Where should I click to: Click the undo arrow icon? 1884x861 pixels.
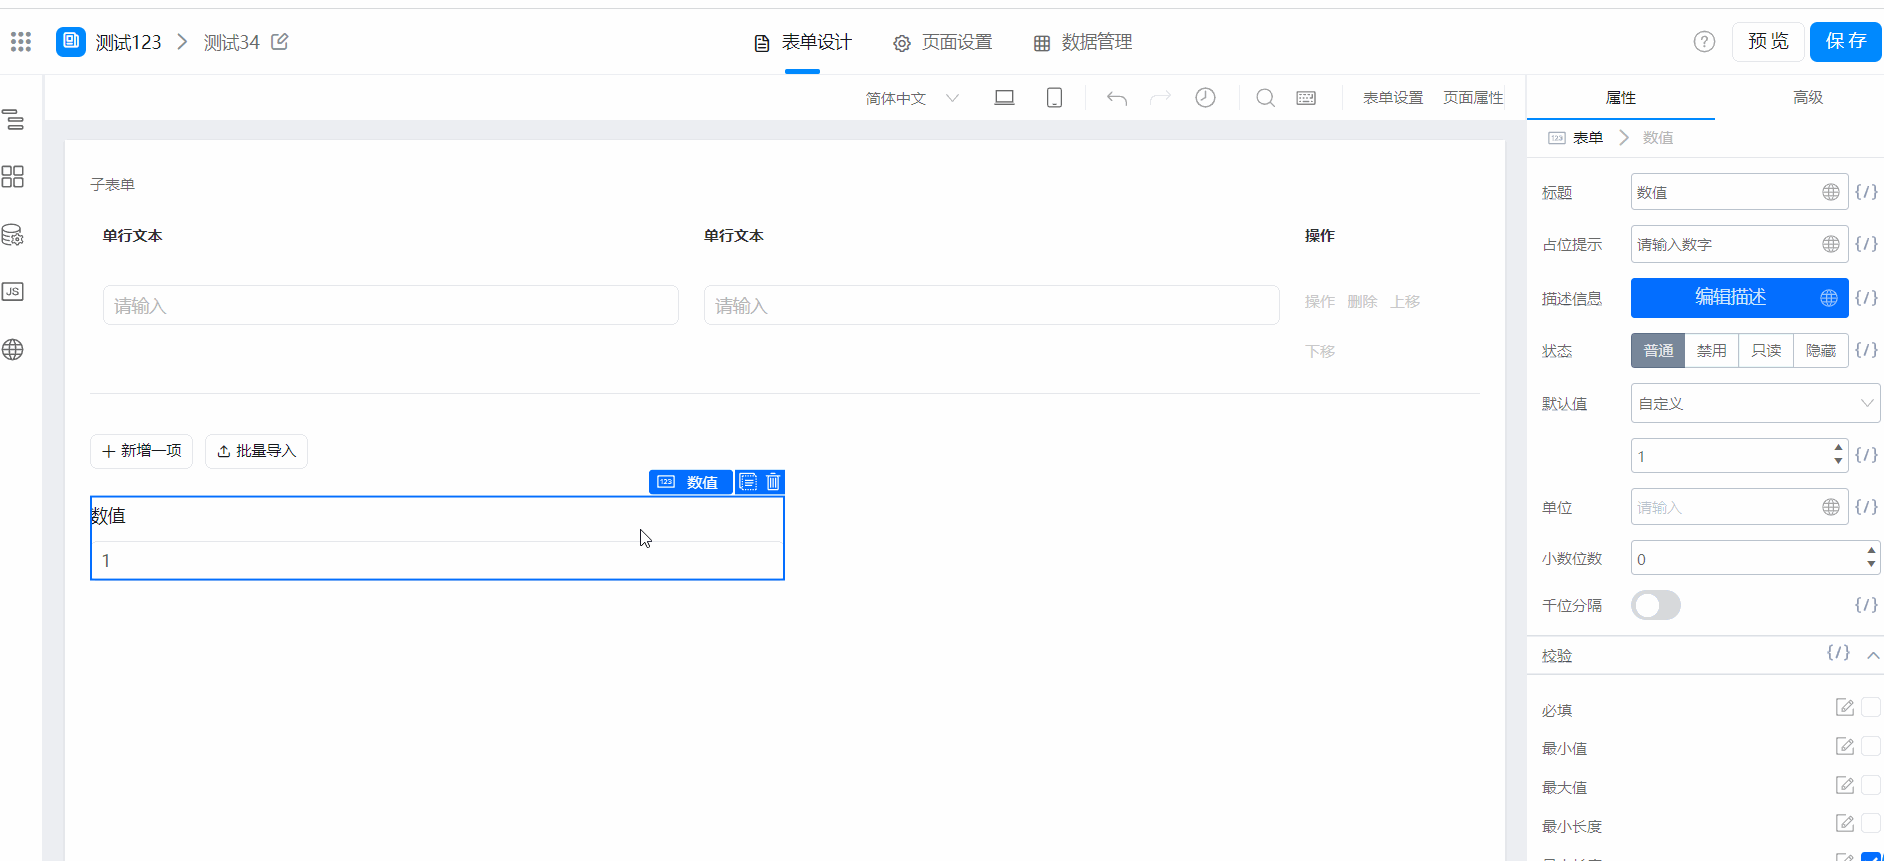tap(1117, 98)
